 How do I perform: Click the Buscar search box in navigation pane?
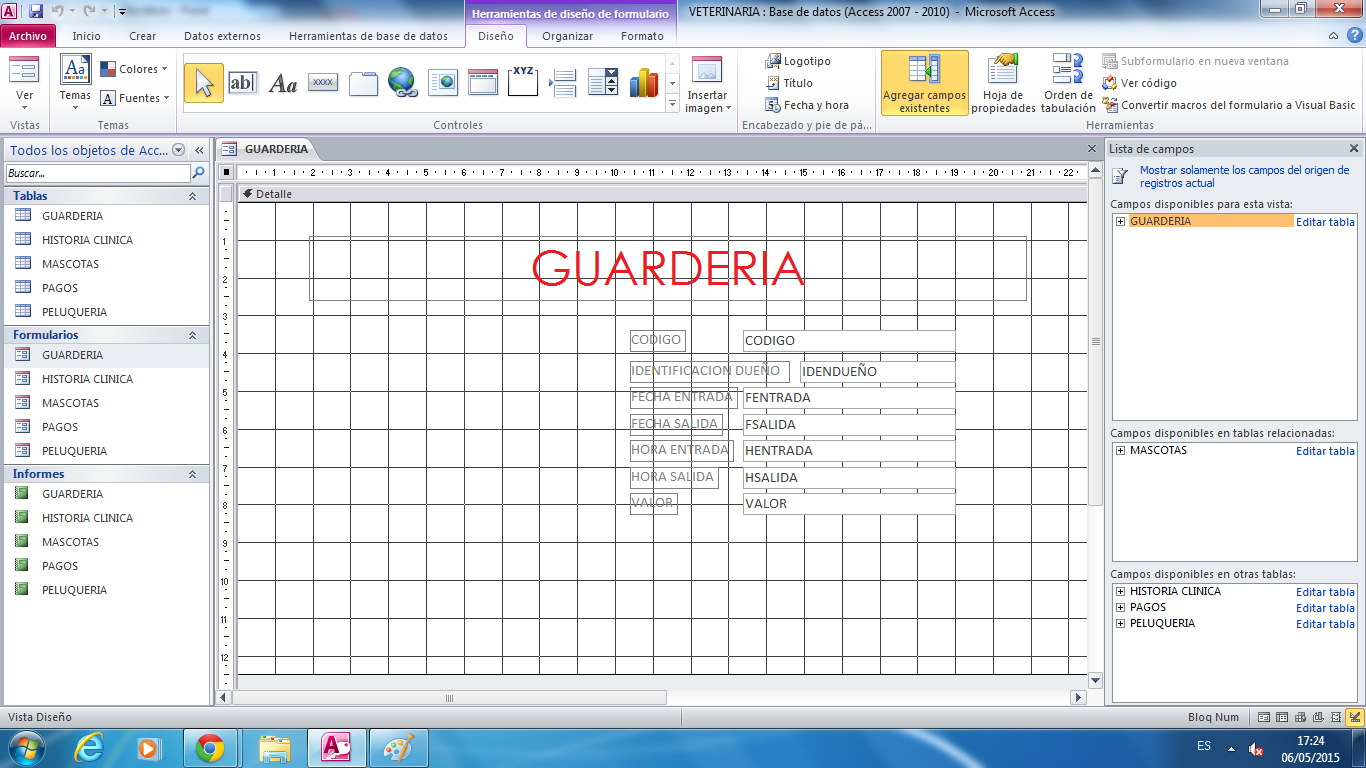[95, 172]
